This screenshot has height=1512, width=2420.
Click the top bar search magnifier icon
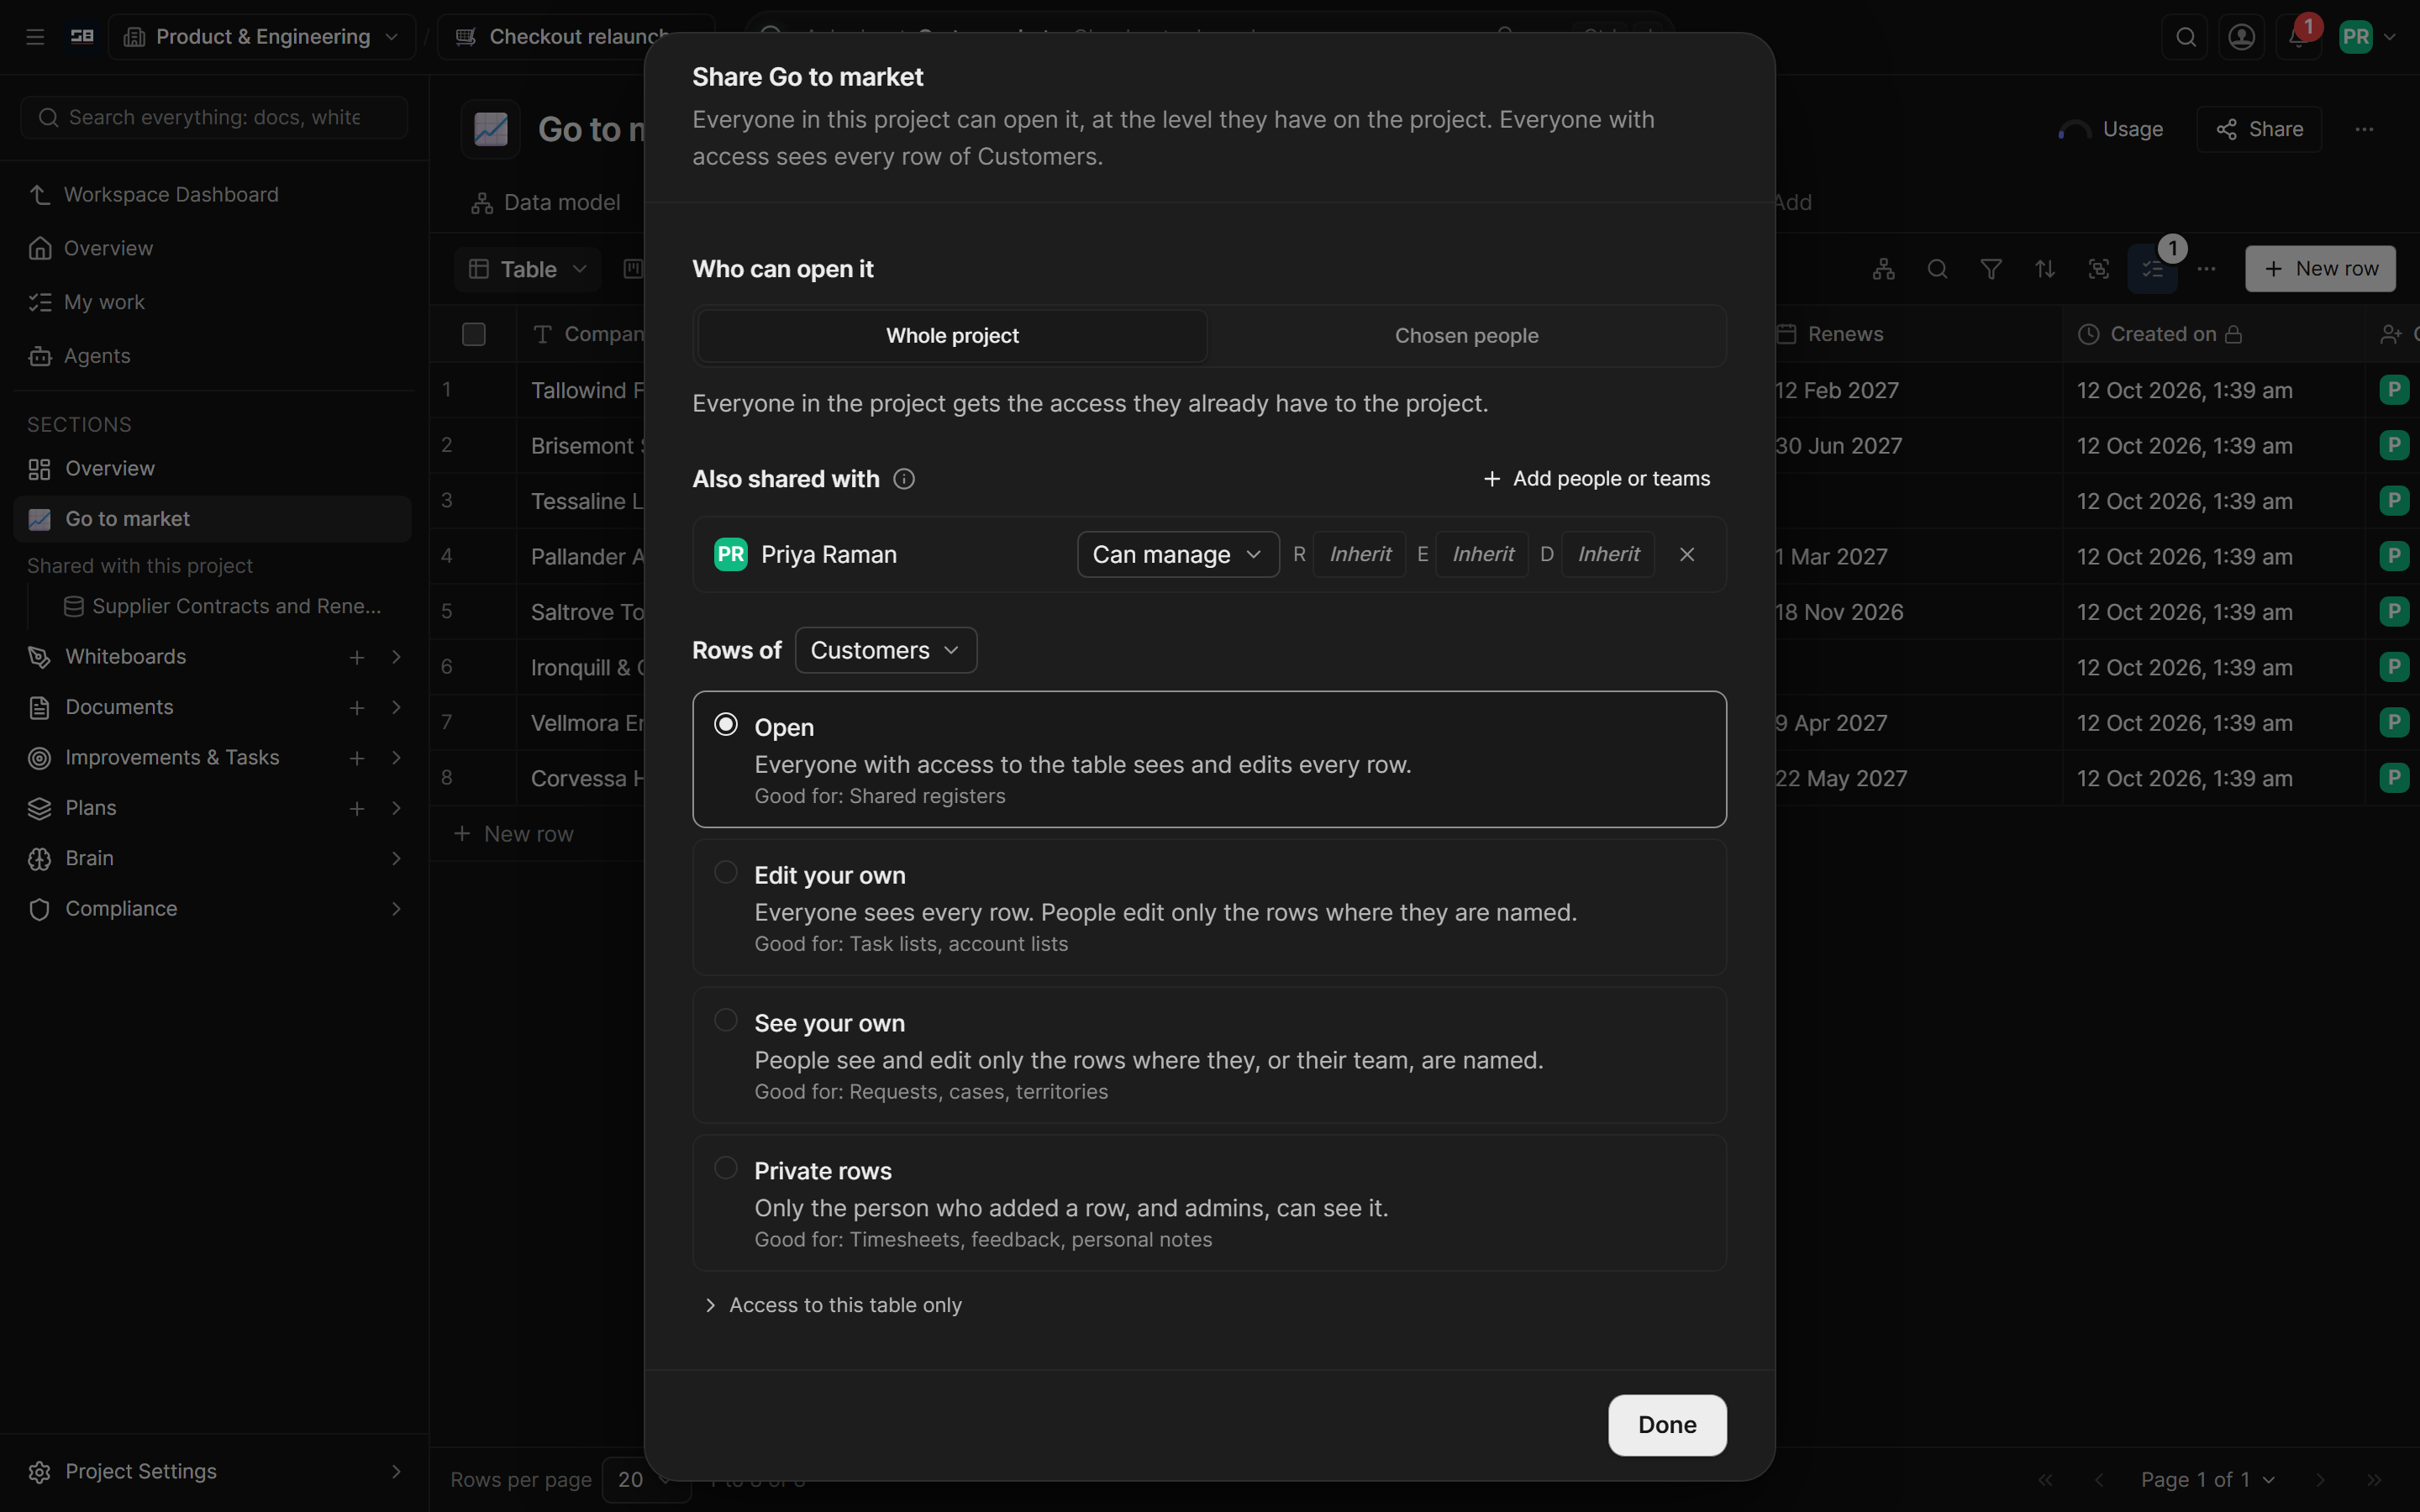pyautogui.click(x=2186, y=37)
